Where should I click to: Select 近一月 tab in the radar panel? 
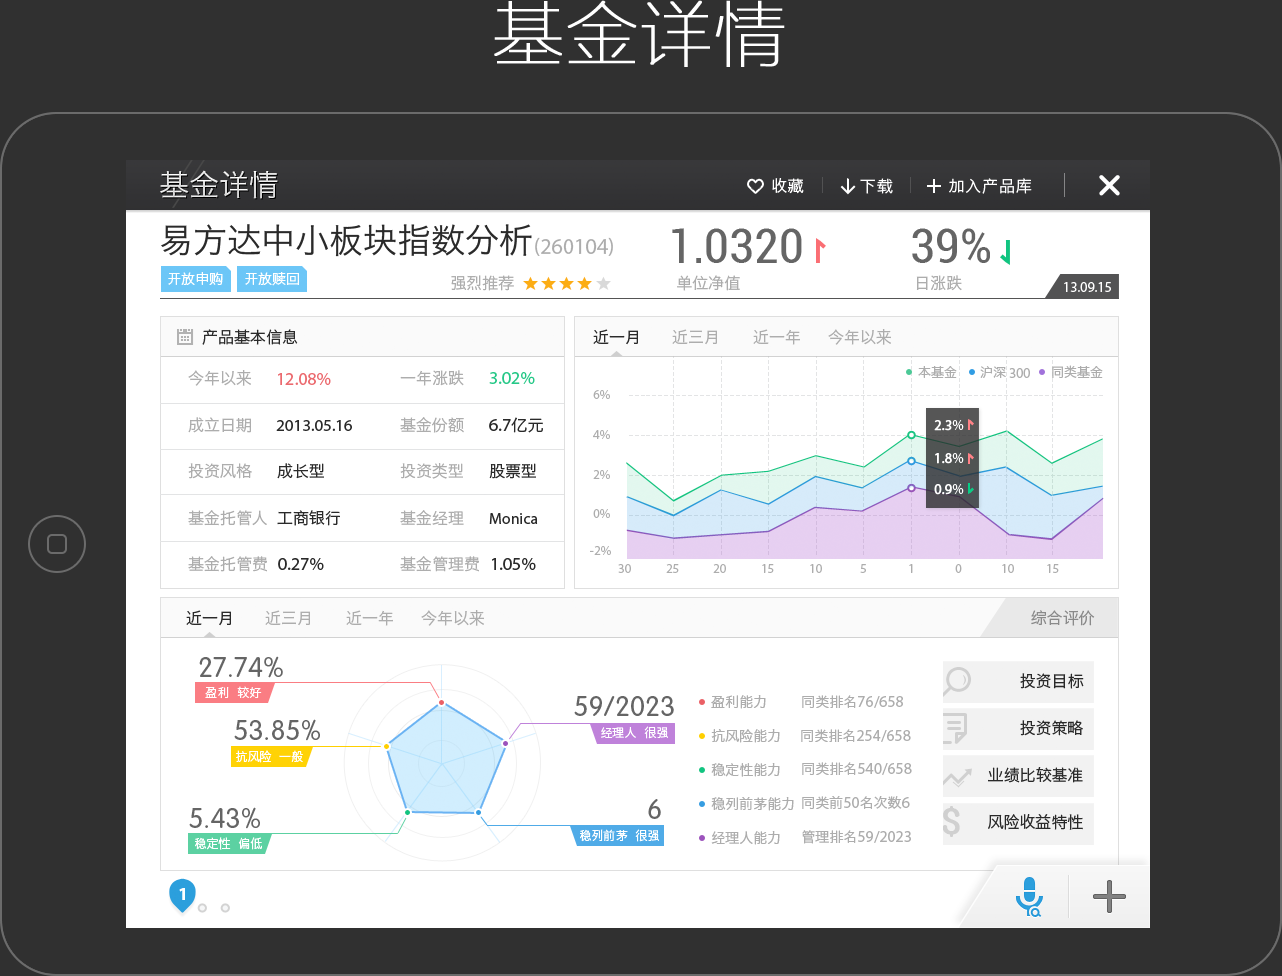click(x=209, y=618)
